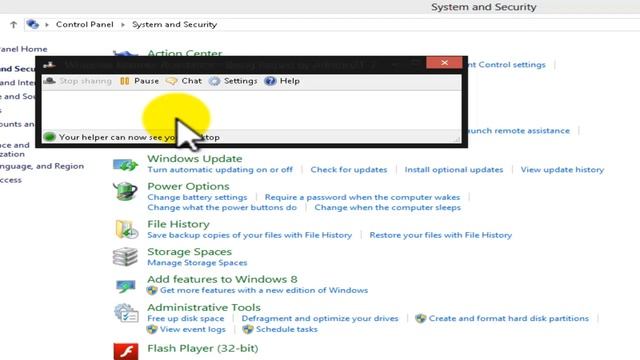
Task: Click the Power Options battery icon
Action: pyautogui.click(x=125, y=191)
